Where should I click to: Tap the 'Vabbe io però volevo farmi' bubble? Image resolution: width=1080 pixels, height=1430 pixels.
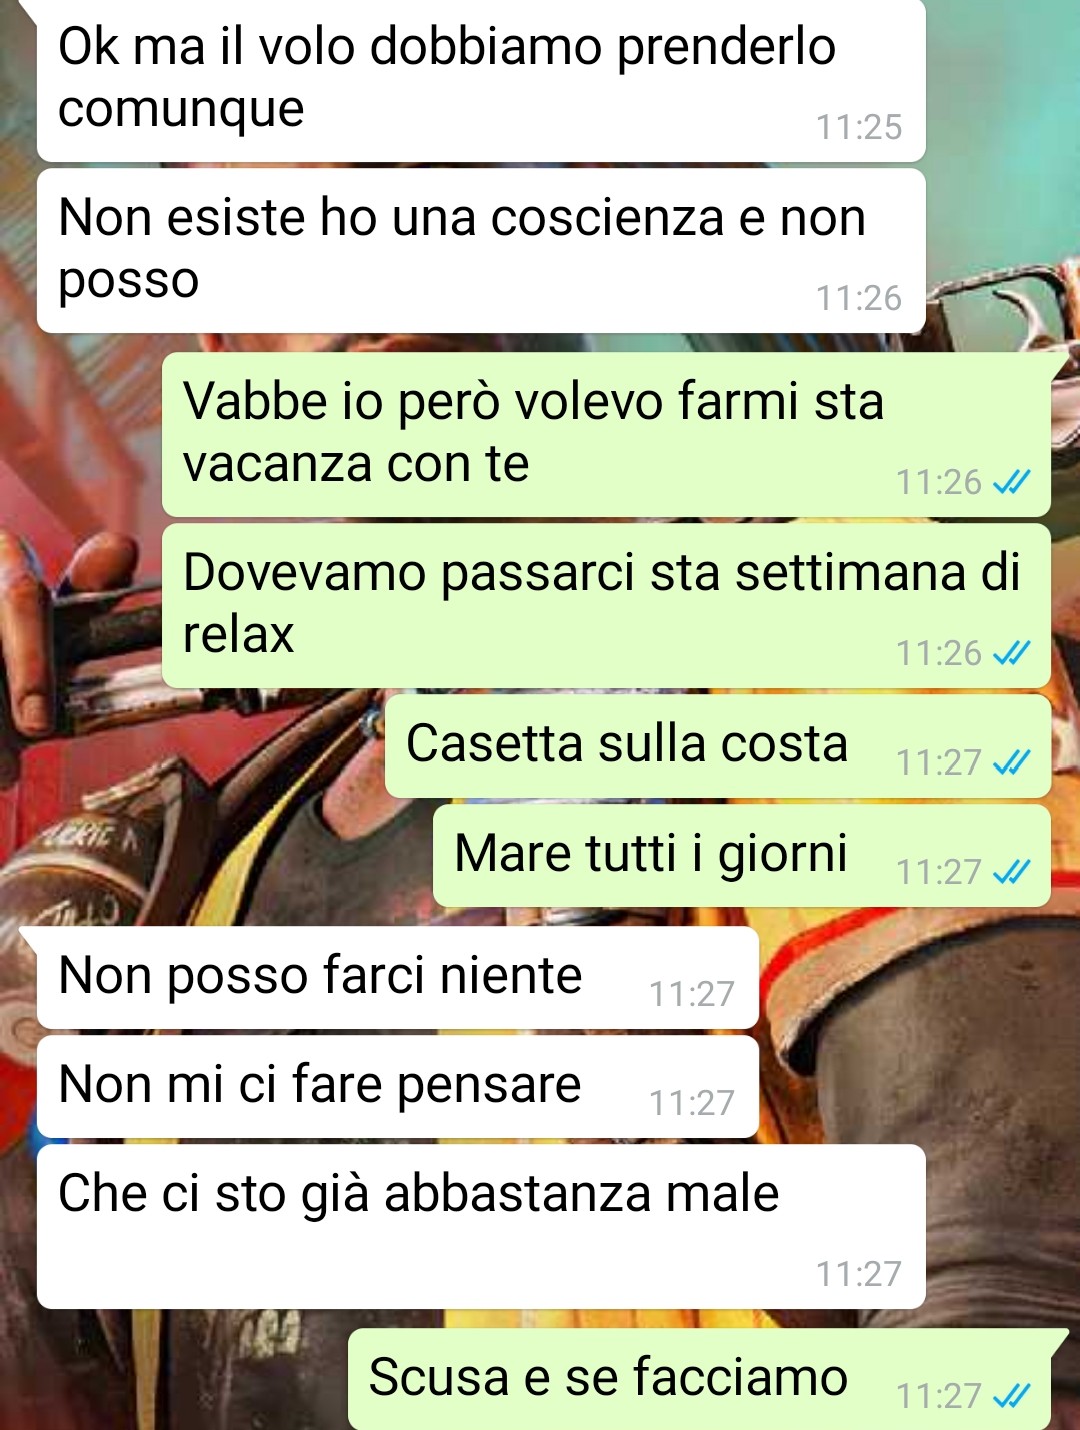point(606,434)
